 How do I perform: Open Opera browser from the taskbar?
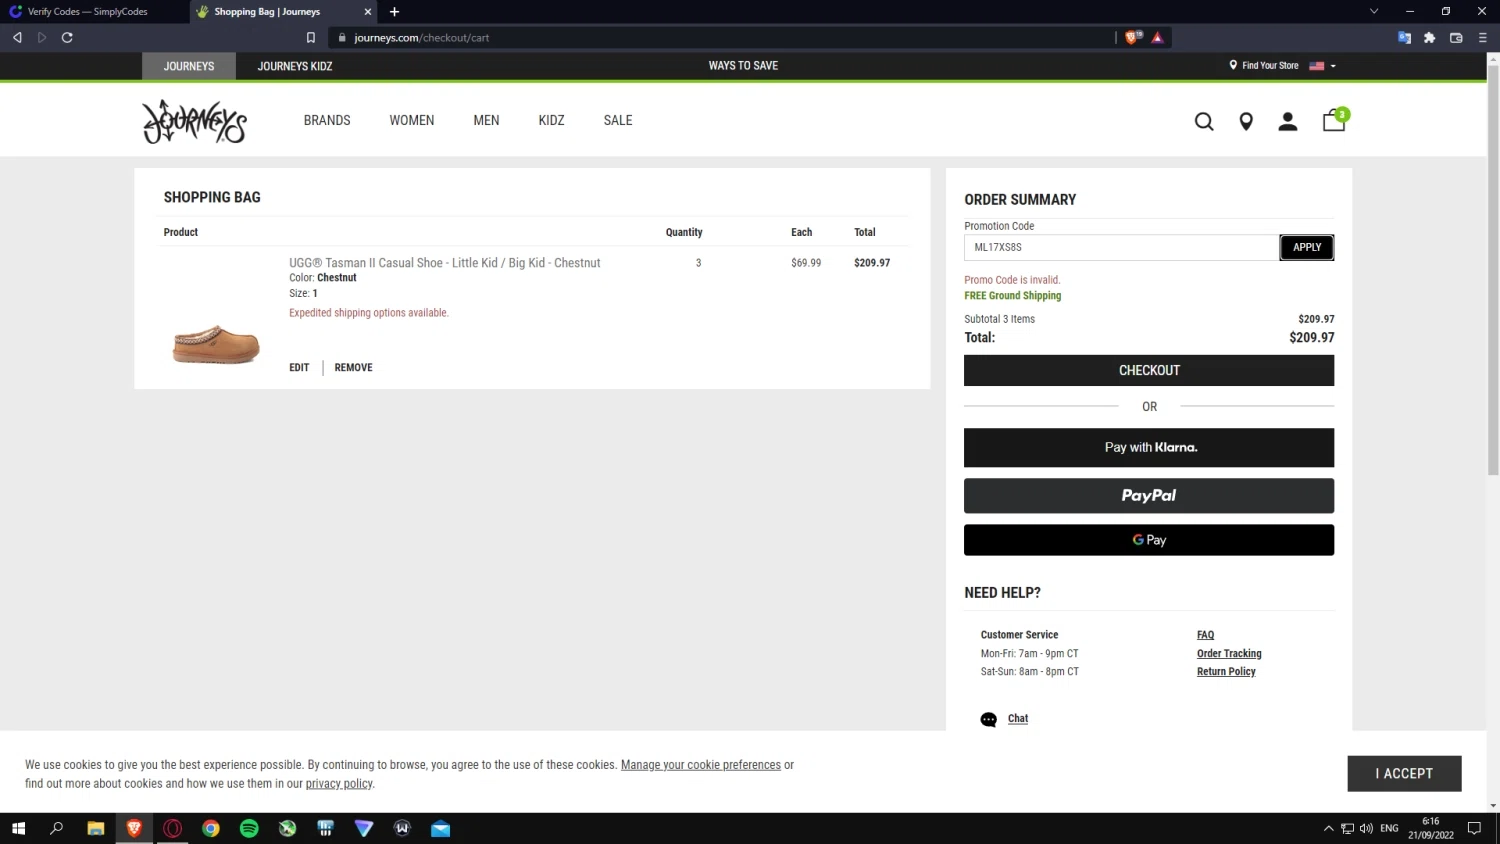[x=173, y=828]
